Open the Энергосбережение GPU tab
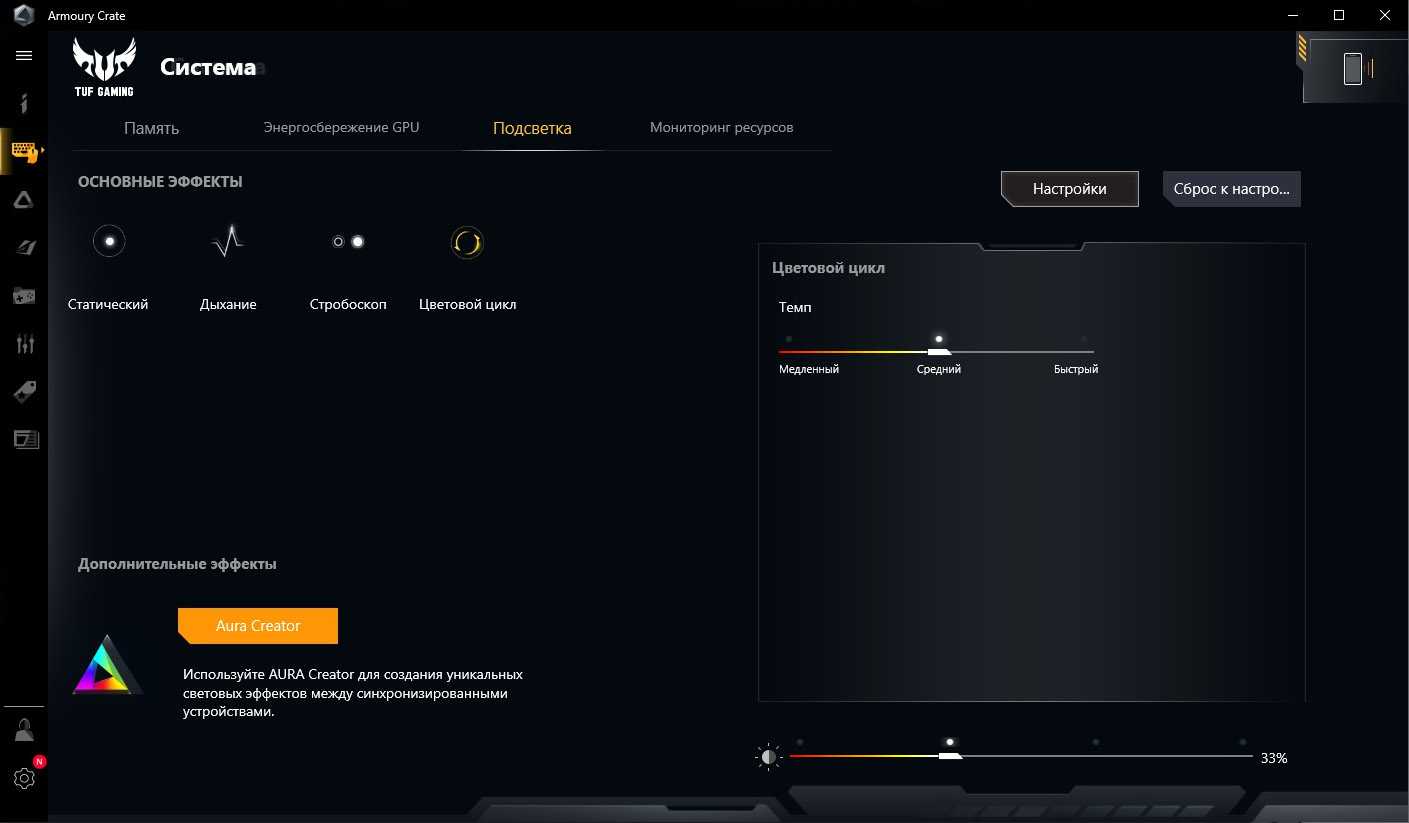This screenshot has height=823, width=1409. (x=341, y=128)
